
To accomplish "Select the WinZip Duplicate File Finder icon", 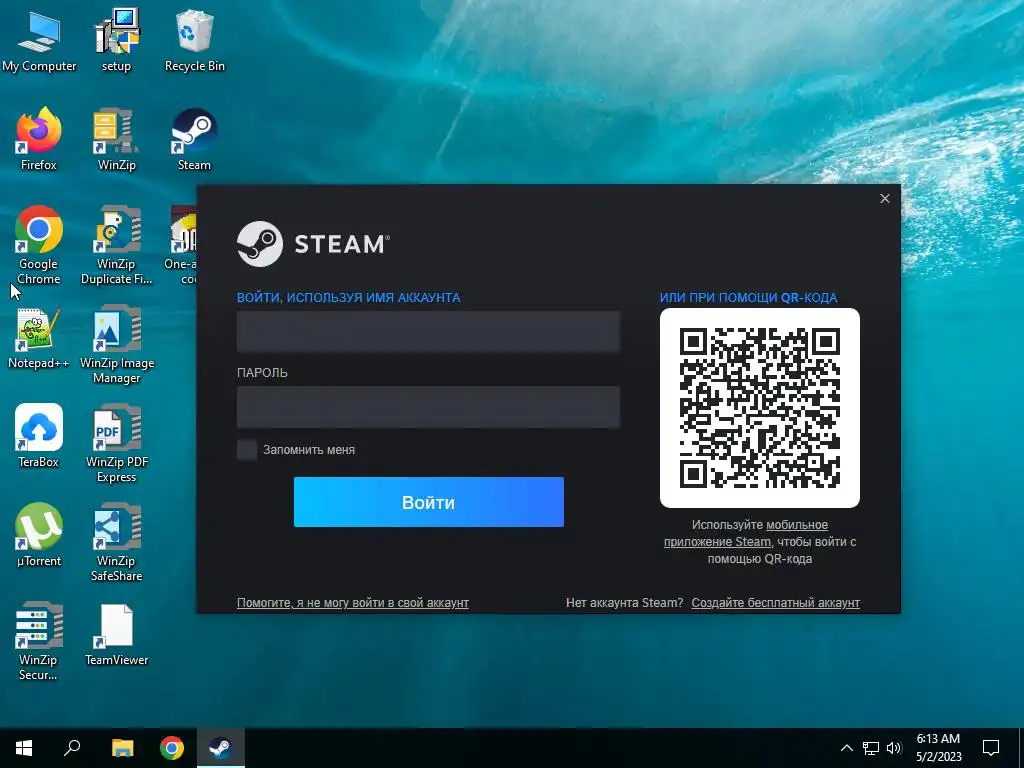I will 116,246.
